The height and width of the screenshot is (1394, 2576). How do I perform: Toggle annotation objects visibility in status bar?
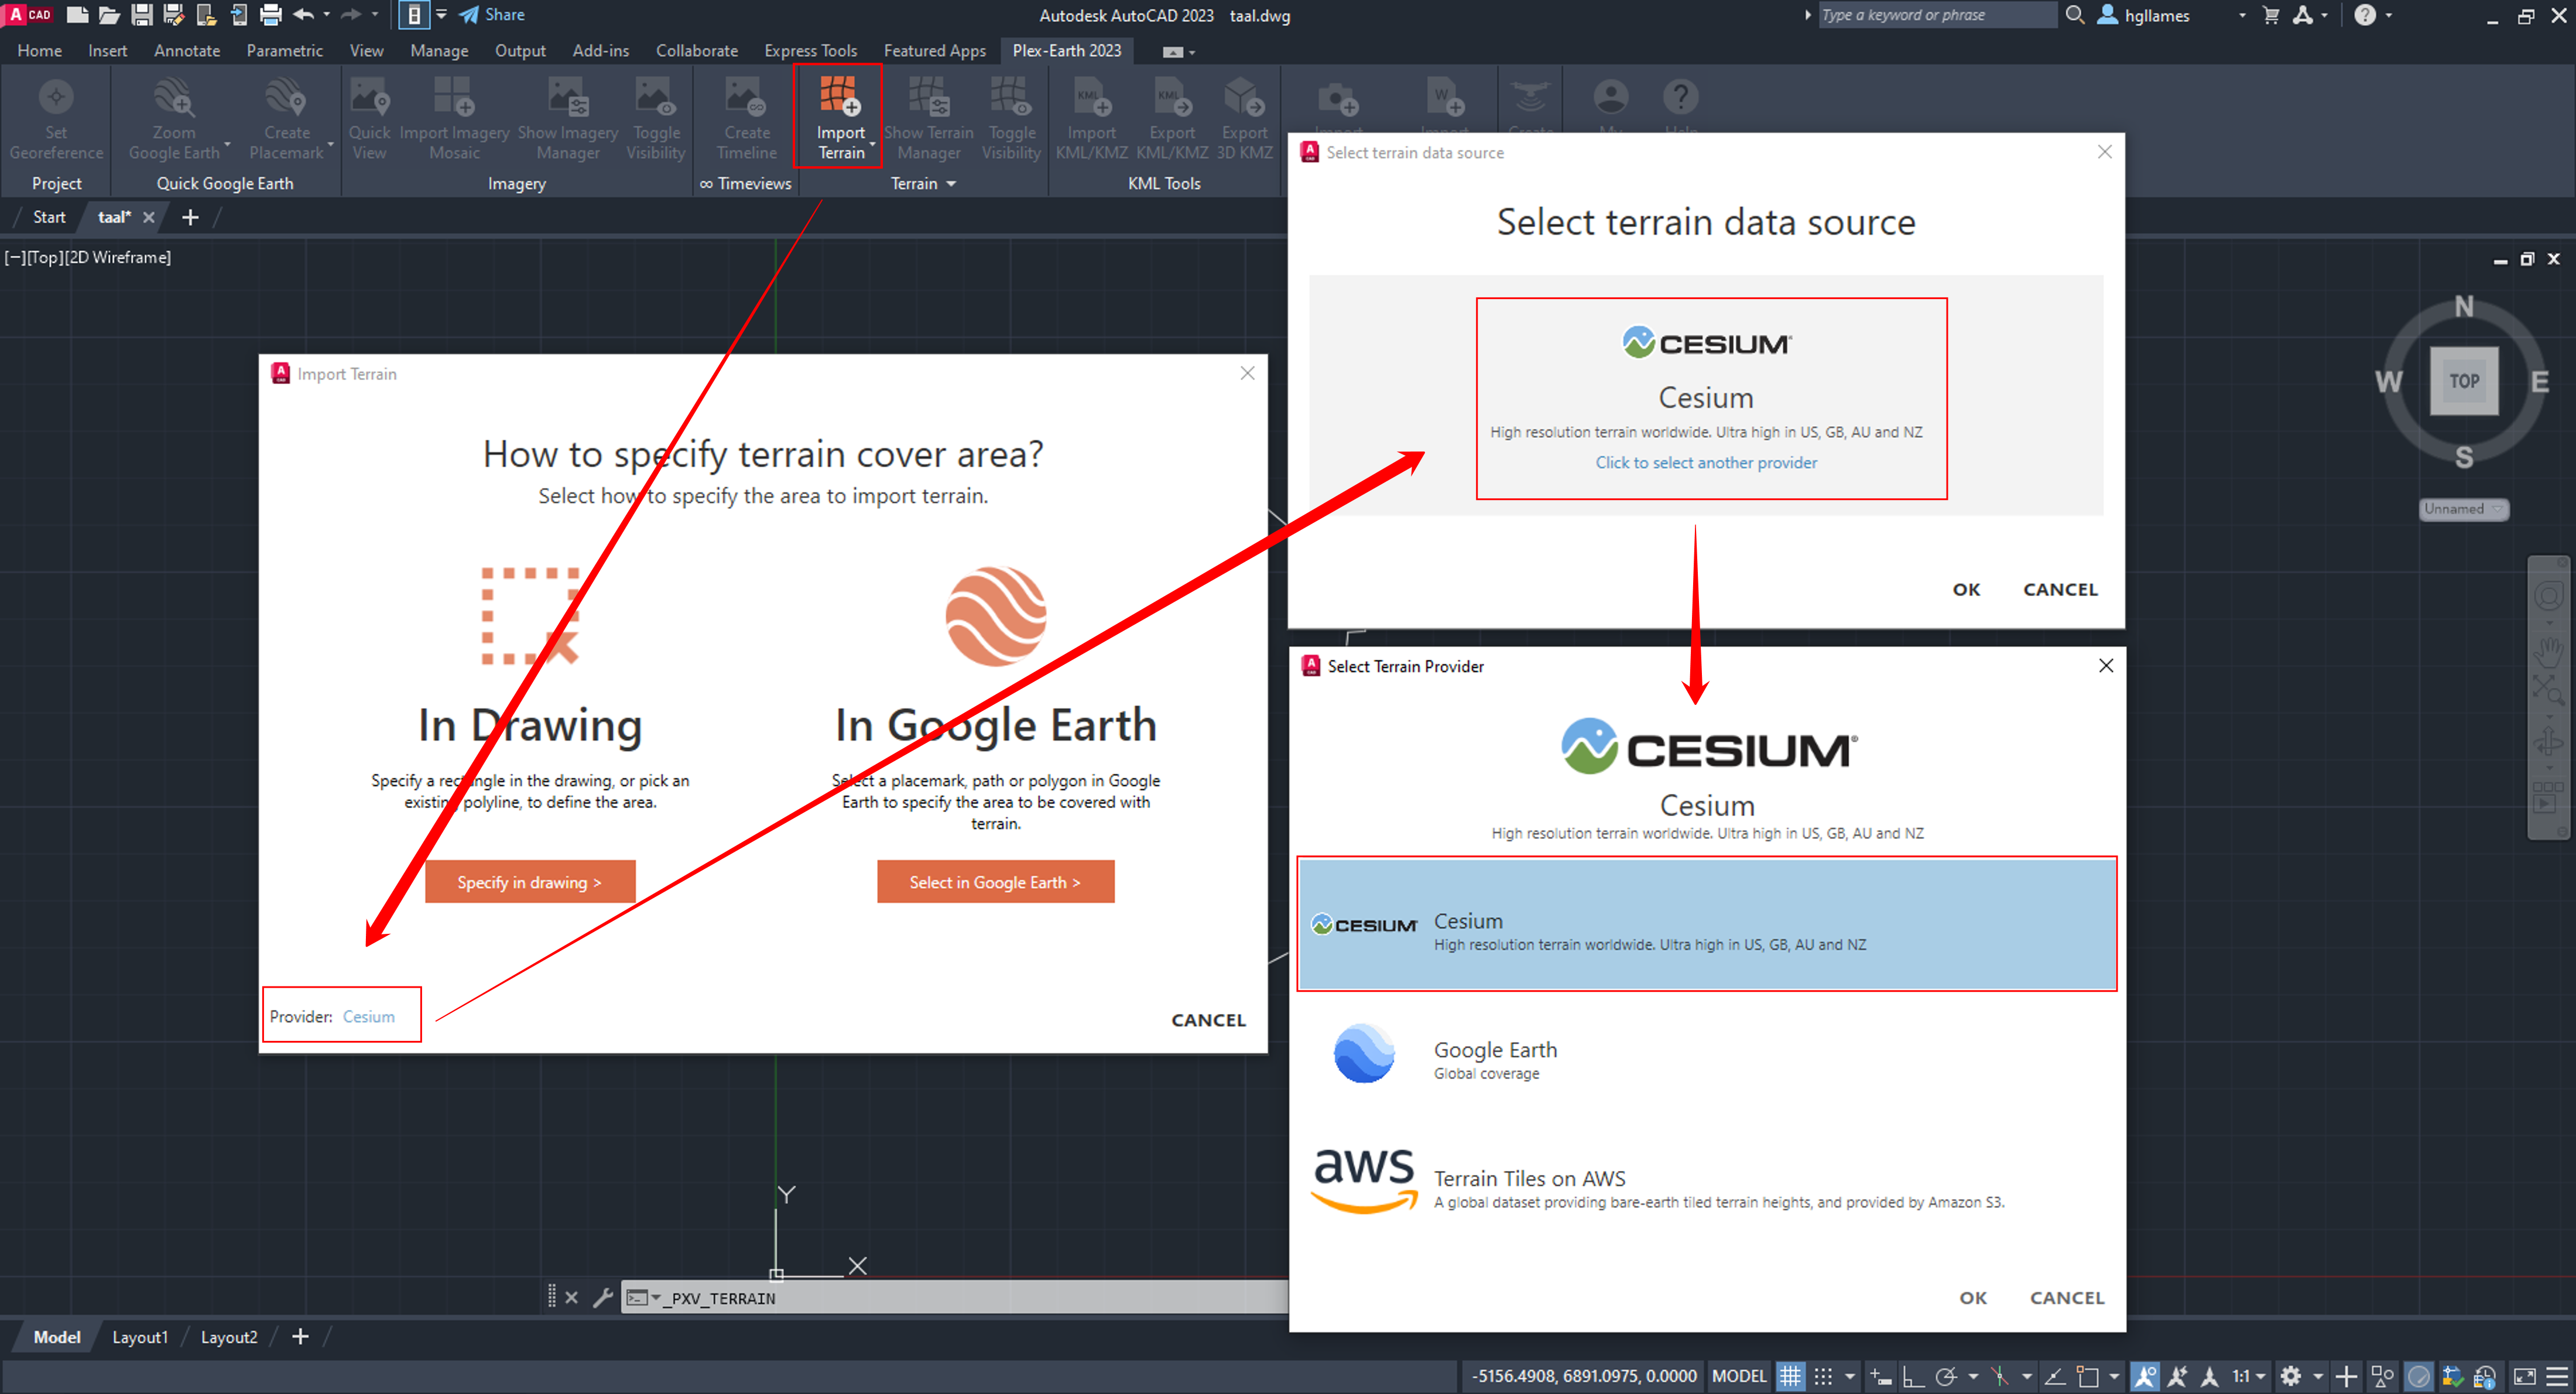(x=2144, y=1376)
